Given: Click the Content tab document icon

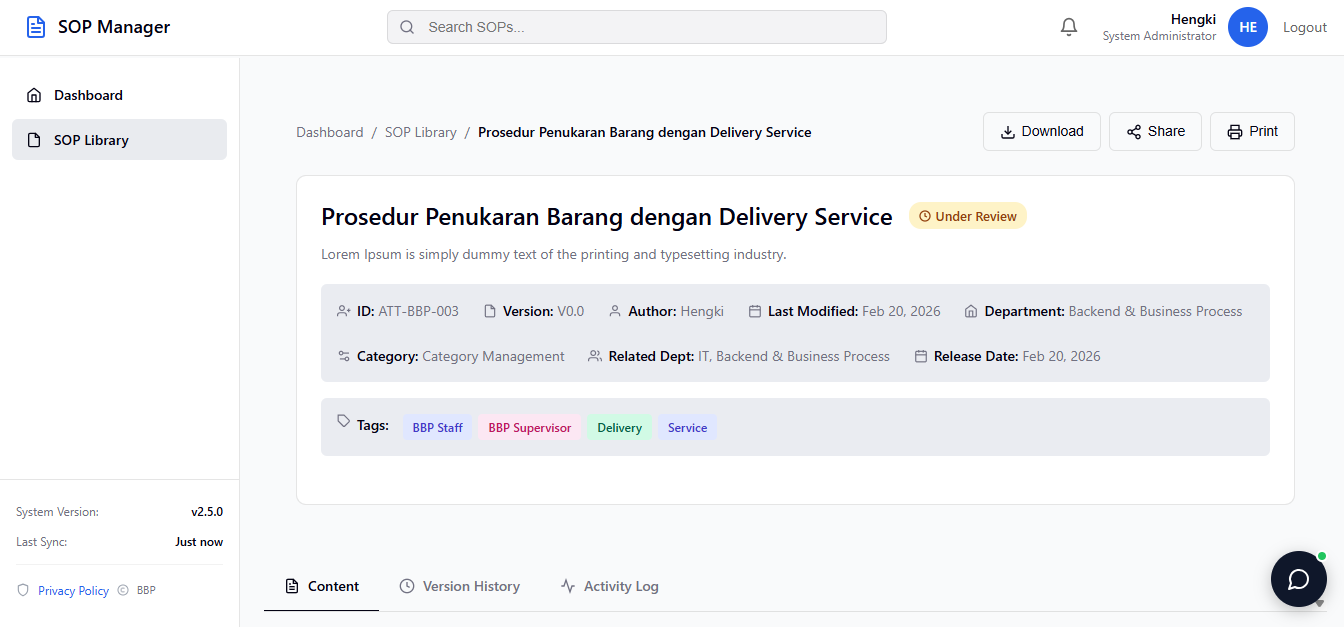Looking at the screenshot, I should coord(292,586).
